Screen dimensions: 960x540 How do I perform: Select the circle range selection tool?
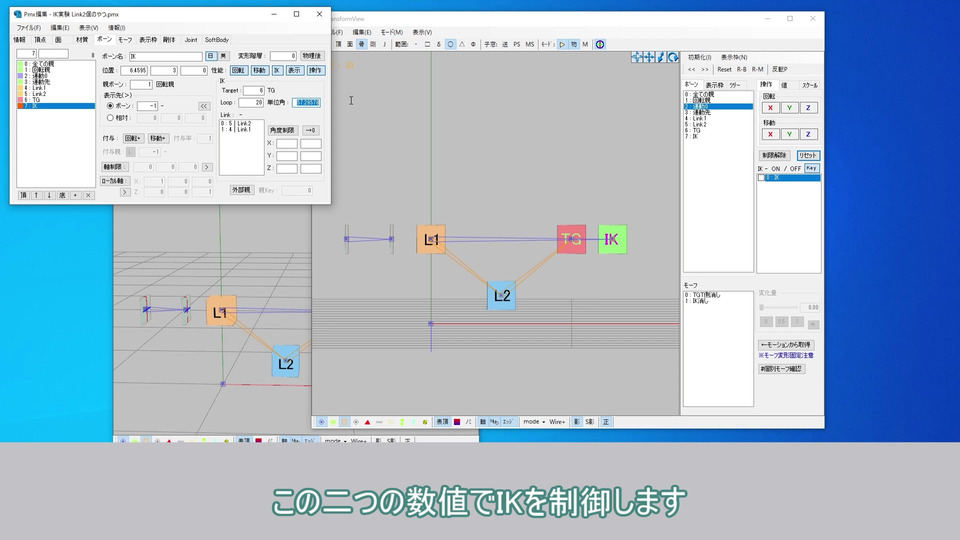(450, 44)
